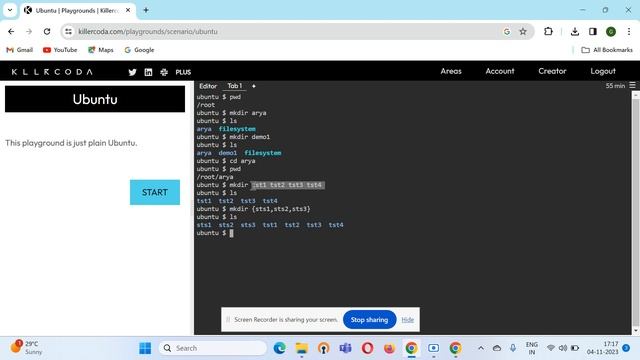Click the terminal cursor prompt line
Image resolution: width=640 pixels, height=360 pixels.
pyautogui.click(x=215, y=233)
